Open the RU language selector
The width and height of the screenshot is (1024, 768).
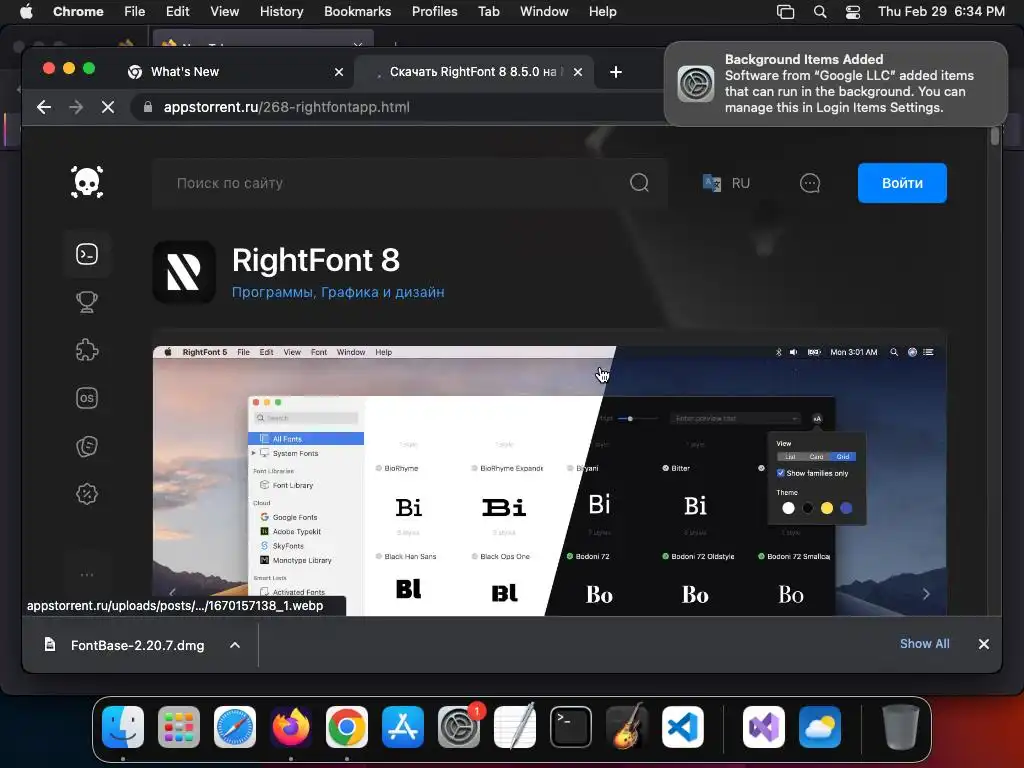(726, 183)
